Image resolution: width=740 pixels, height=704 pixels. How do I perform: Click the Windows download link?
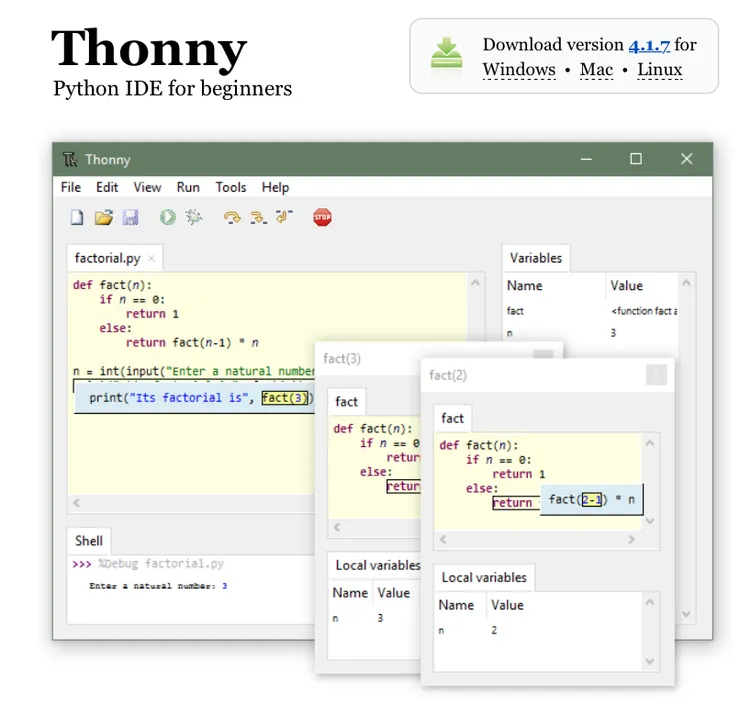coord(519,69)
